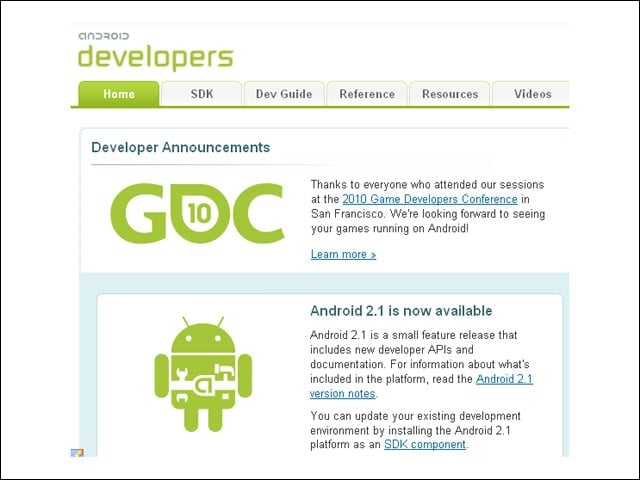The image size is (640, 480).
Task: Click the text 'Thanks to everyone who attended our sessions'
Action: pos(427,184)
